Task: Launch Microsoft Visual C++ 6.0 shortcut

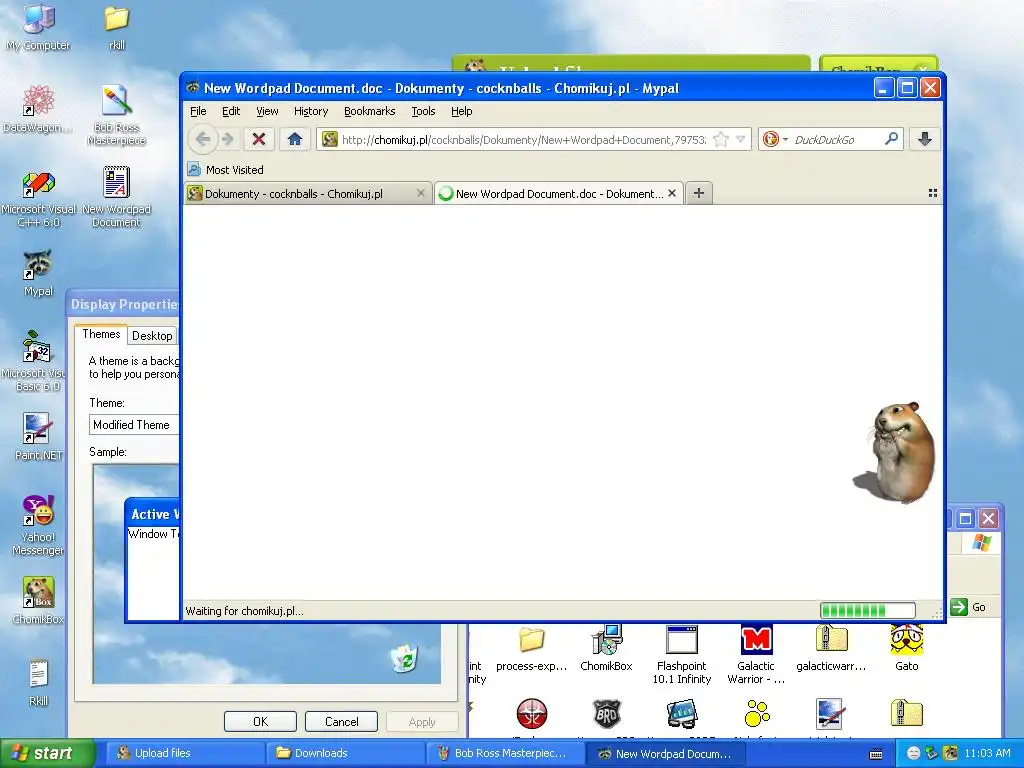Action: pyautogui.click(x=39, y=199)
